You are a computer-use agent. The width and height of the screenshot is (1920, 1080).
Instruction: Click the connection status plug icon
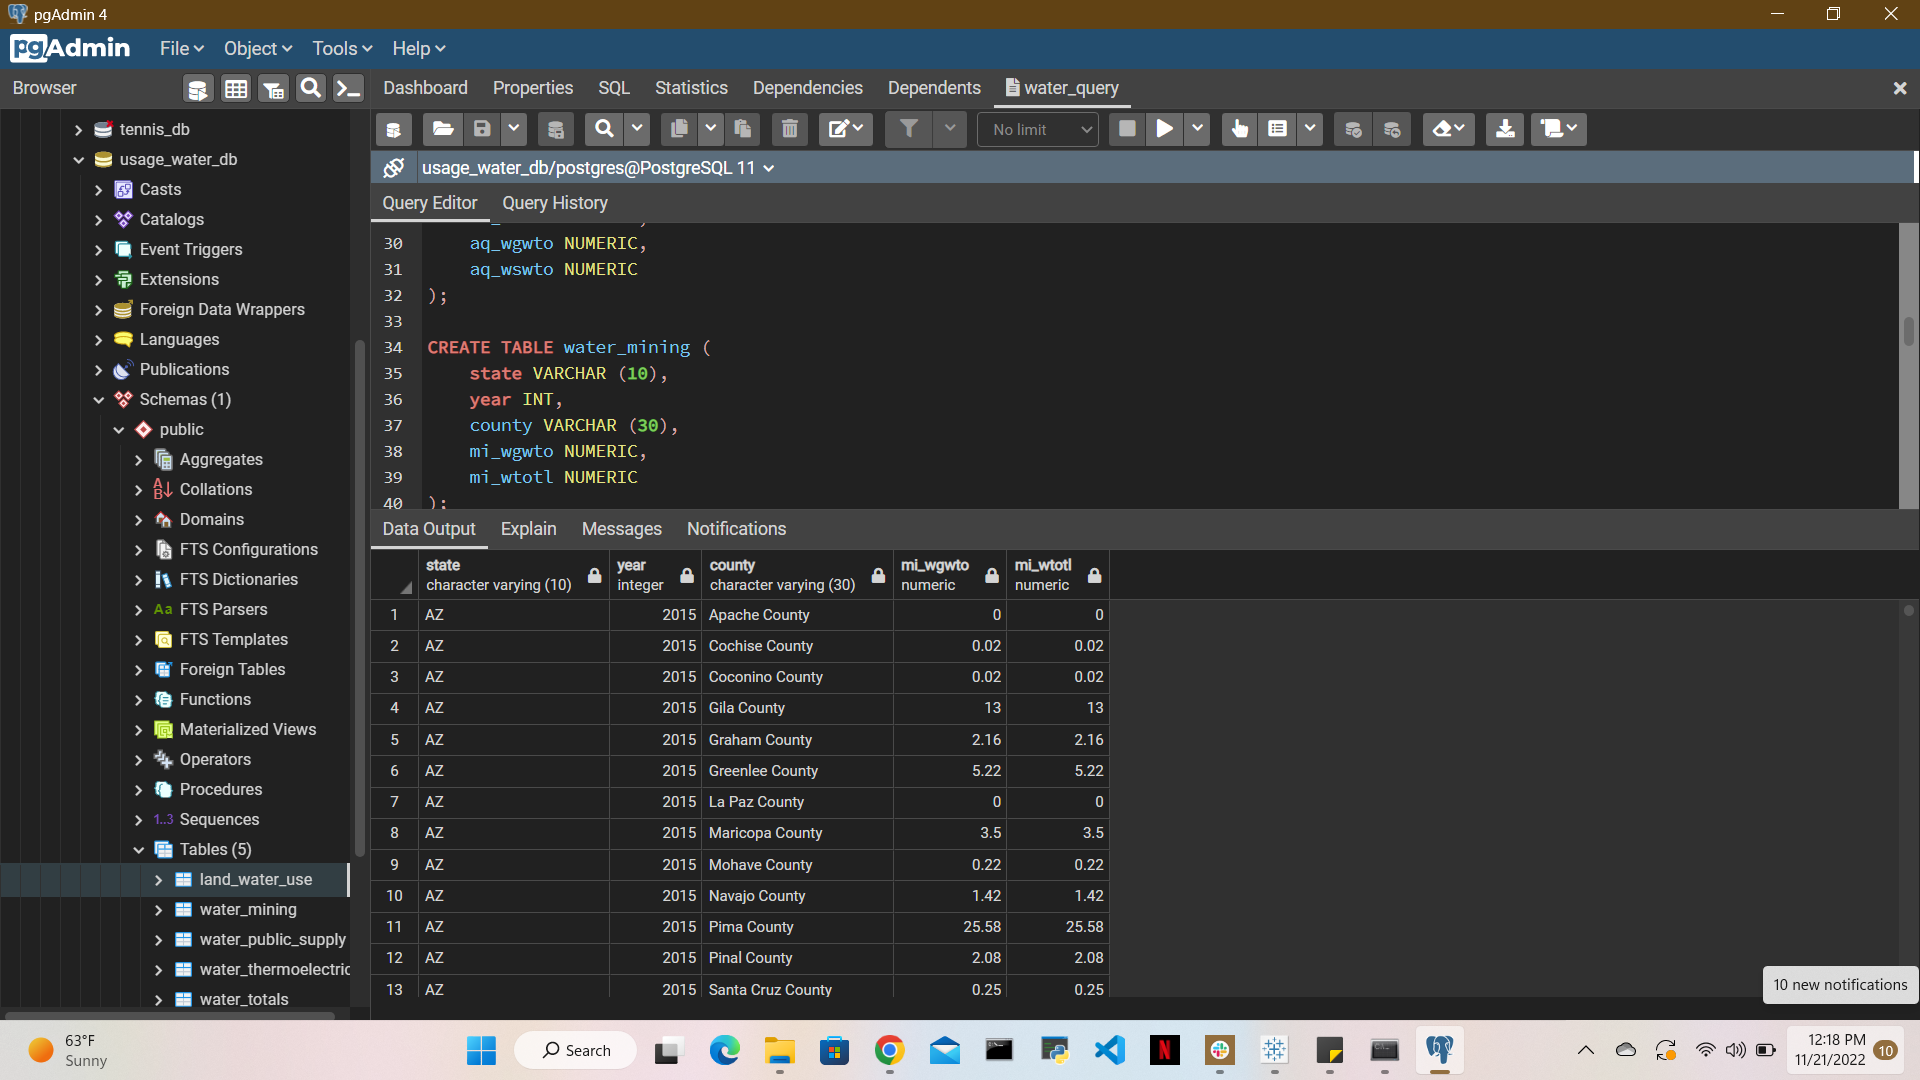point(394,168)
